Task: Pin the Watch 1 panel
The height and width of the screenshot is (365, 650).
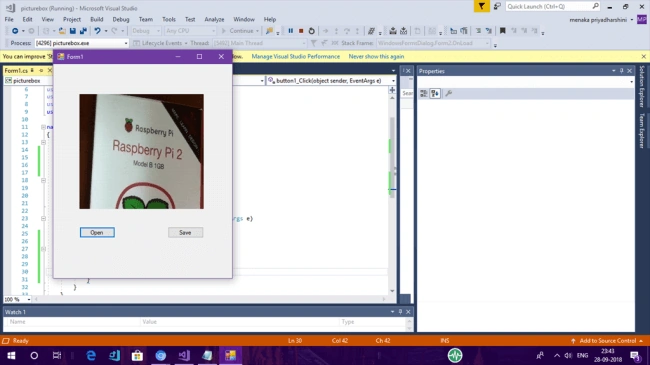Action: [400, 311]
